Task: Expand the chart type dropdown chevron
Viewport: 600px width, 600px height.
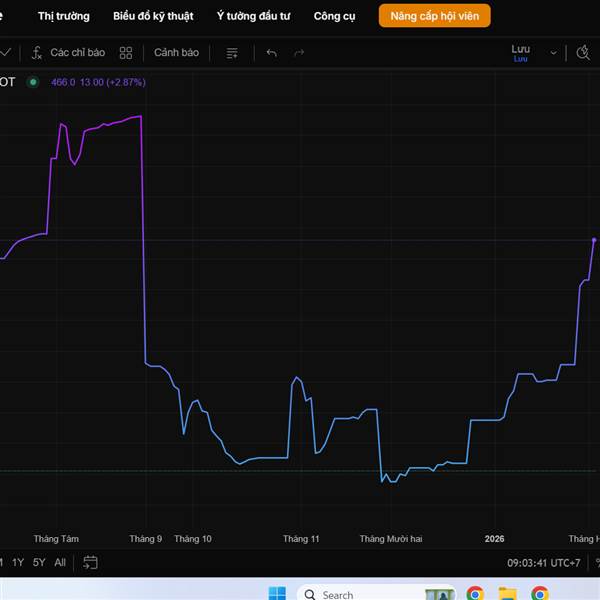Action: [6, 52]
